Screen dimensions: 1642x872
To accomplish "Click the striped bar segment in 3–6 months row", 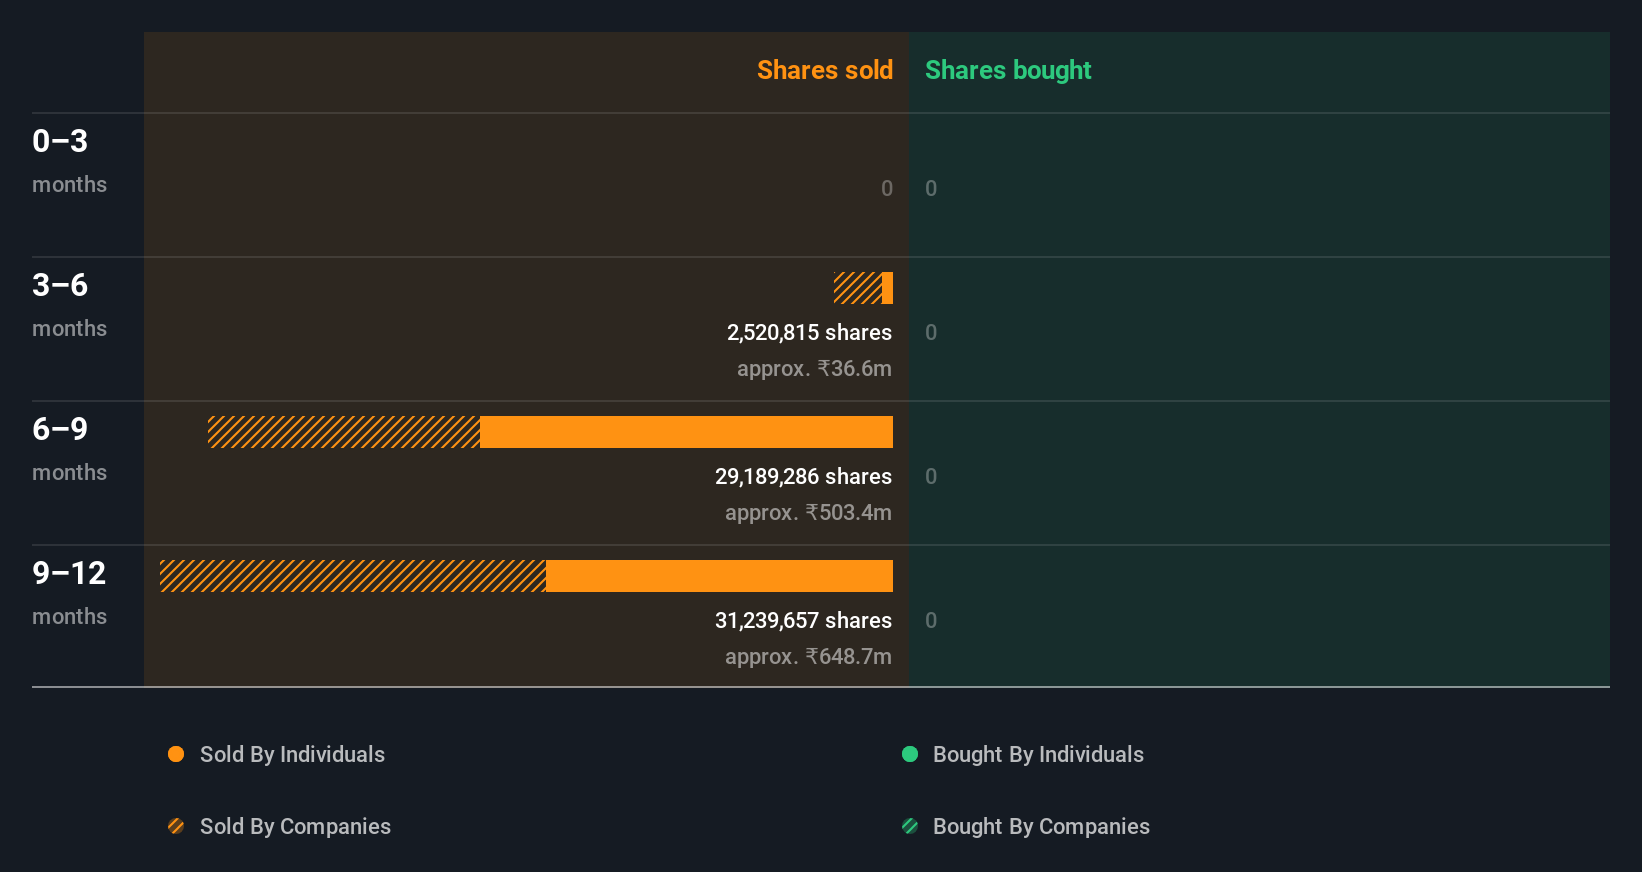I will (858, 288).
